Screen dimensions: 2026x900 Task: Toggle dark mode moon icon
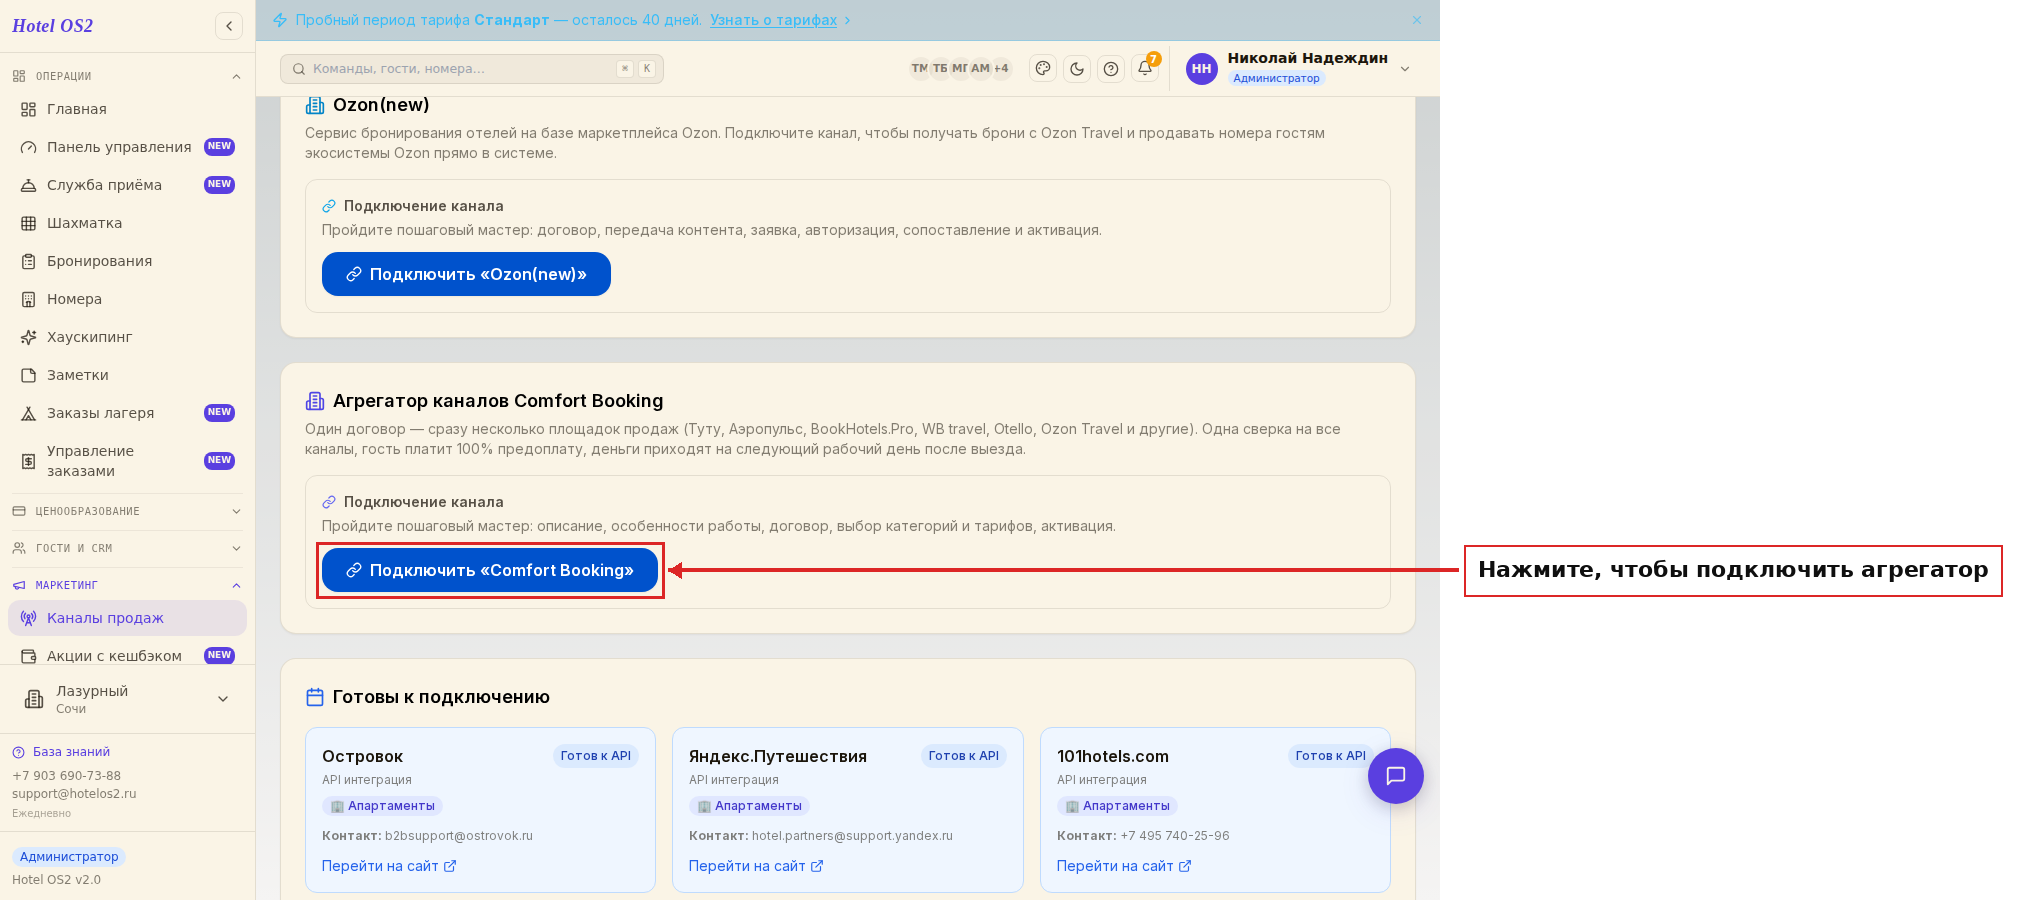(x=1077, y=68)
